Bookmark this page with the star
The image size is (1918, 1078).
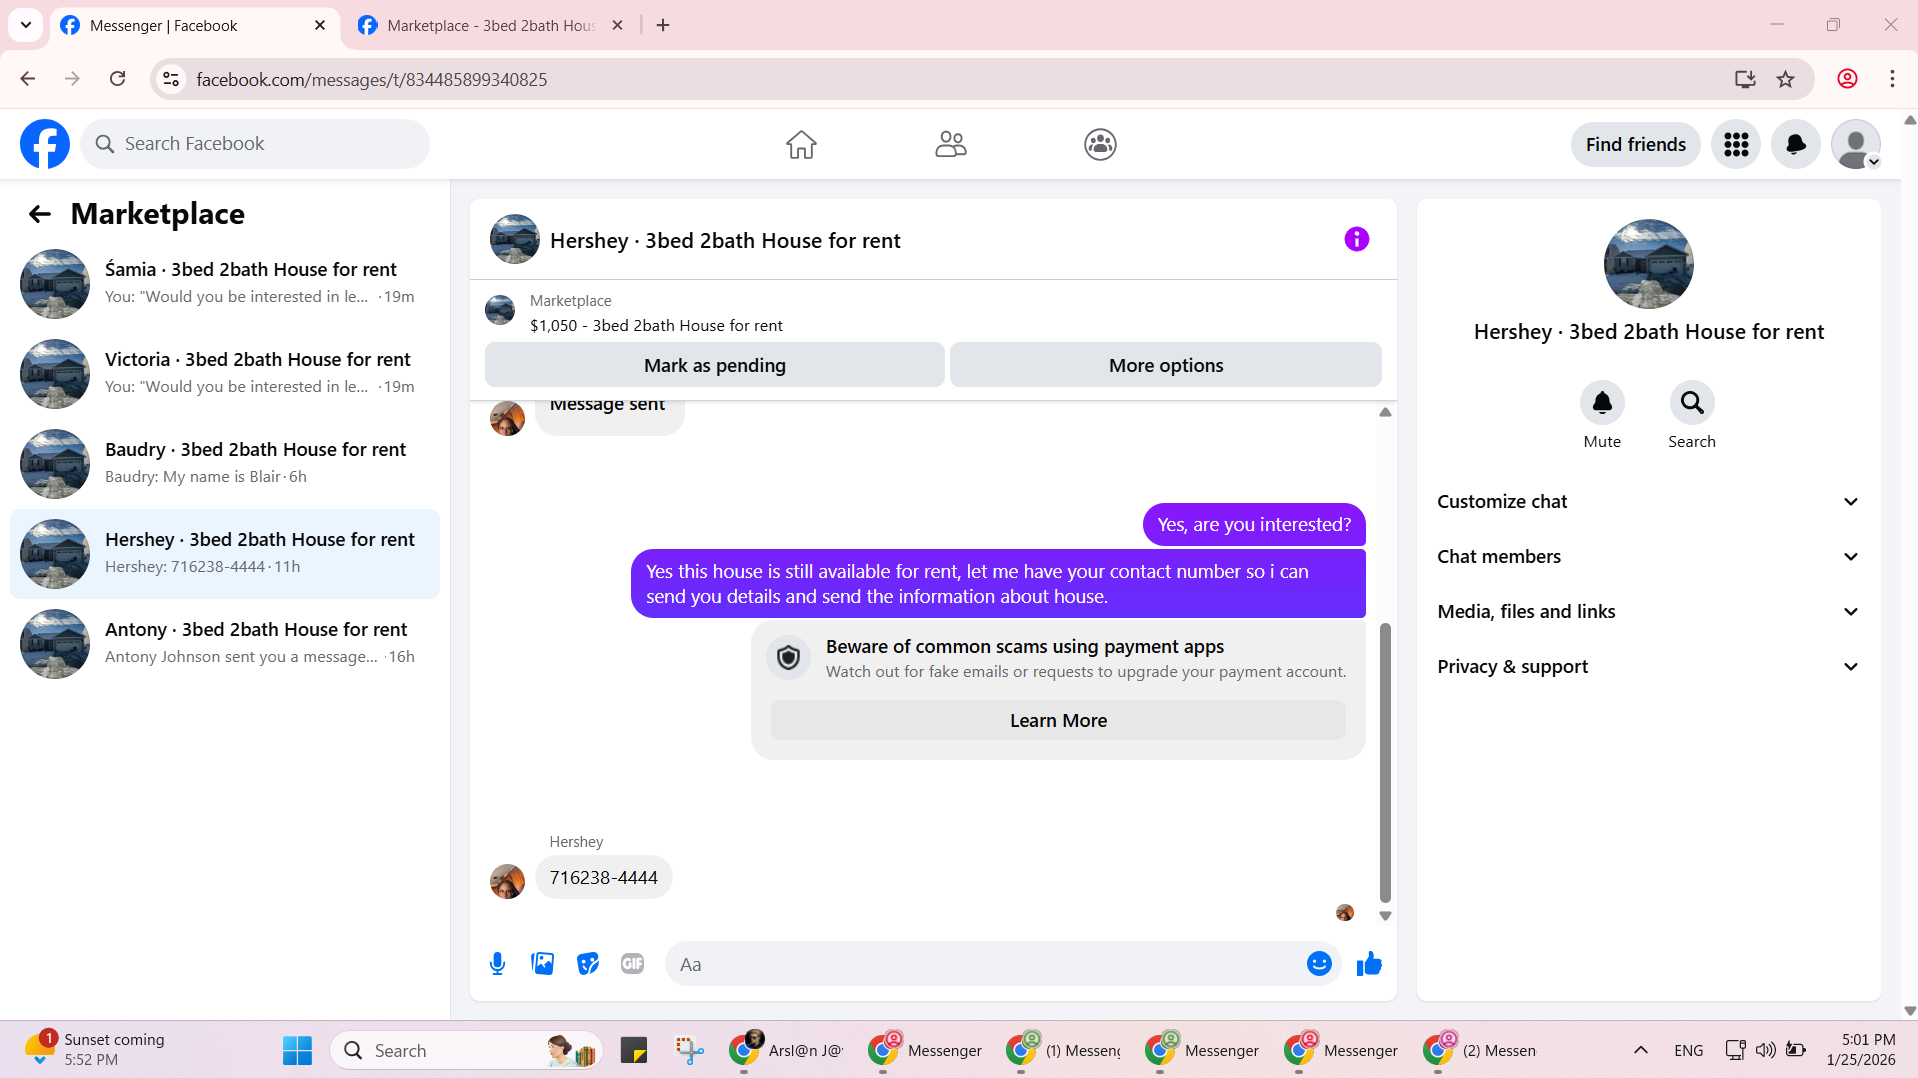click(x=1785, y=79)
